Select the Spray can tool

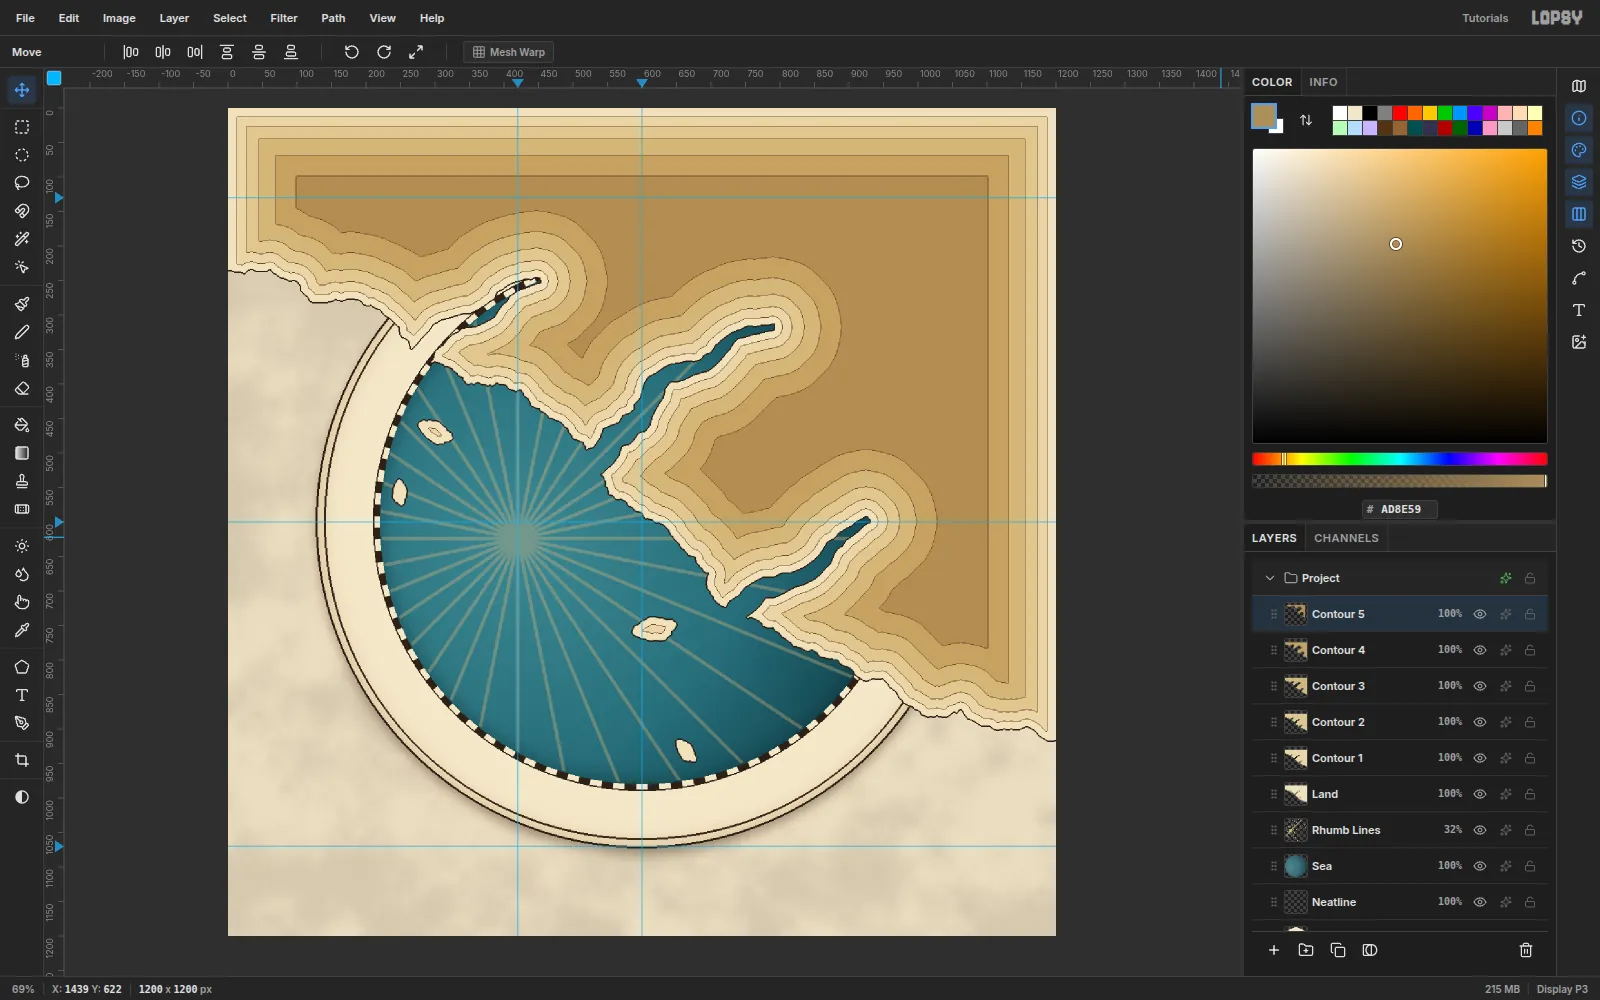[x=22, y=360]
